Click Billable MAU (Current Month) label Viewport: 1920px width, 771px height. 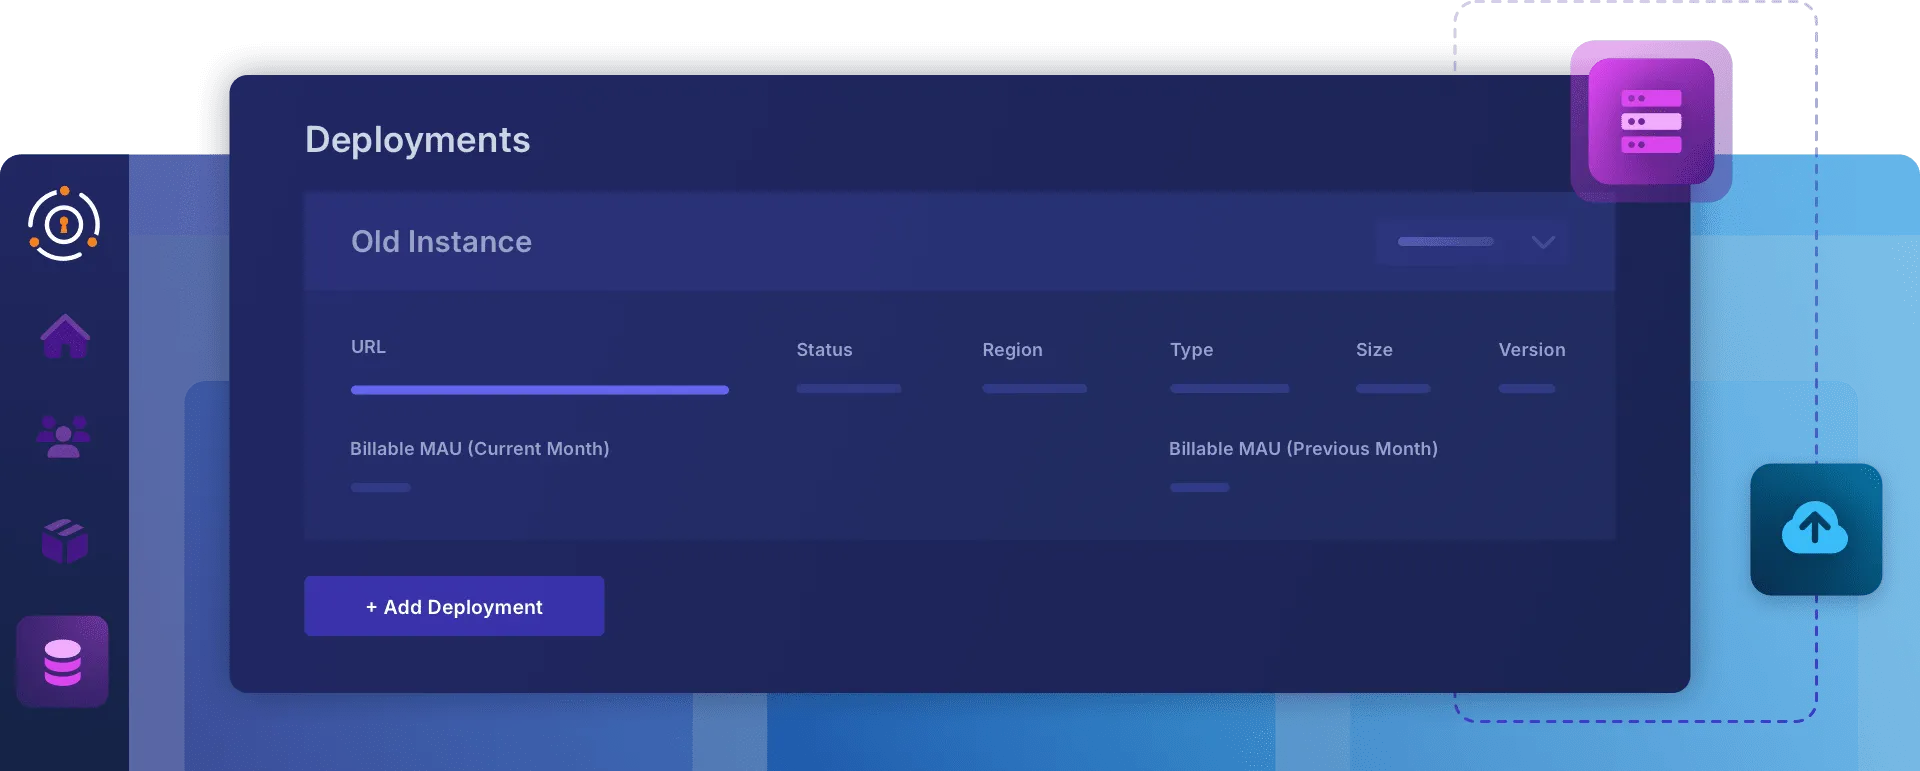[479, 449]
